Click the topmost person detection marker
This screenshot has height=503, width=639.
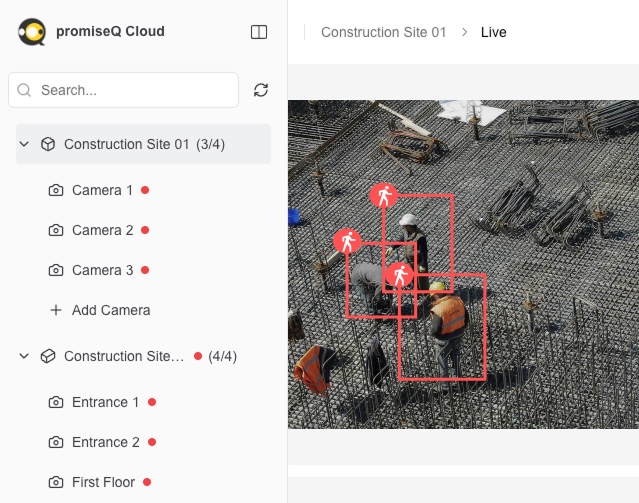coord(383,196)
